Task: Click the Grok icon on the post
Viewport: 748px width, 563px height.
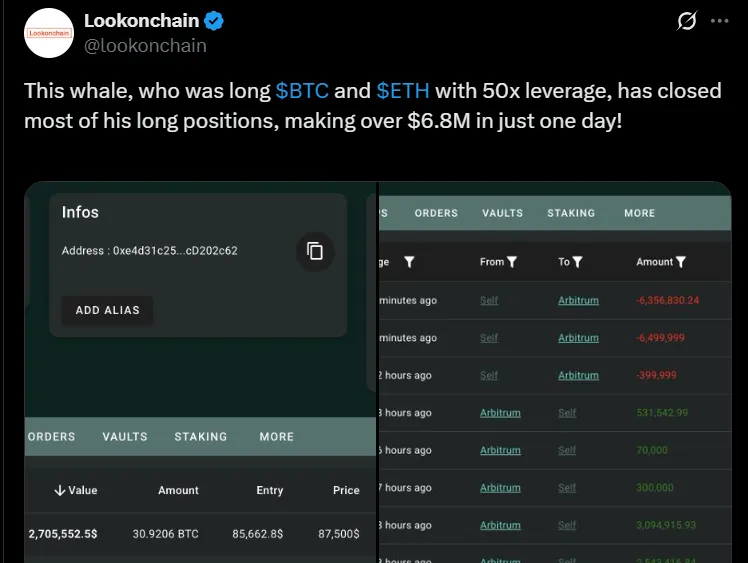Action: (686, 21)
